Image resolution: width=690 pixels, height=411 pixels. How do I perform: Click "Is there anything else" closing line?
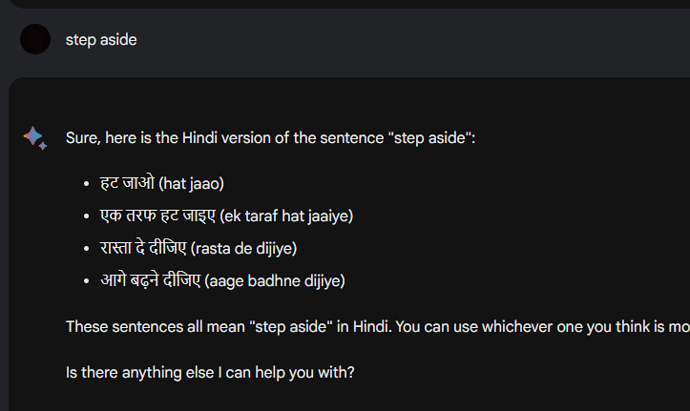point(210,373)
